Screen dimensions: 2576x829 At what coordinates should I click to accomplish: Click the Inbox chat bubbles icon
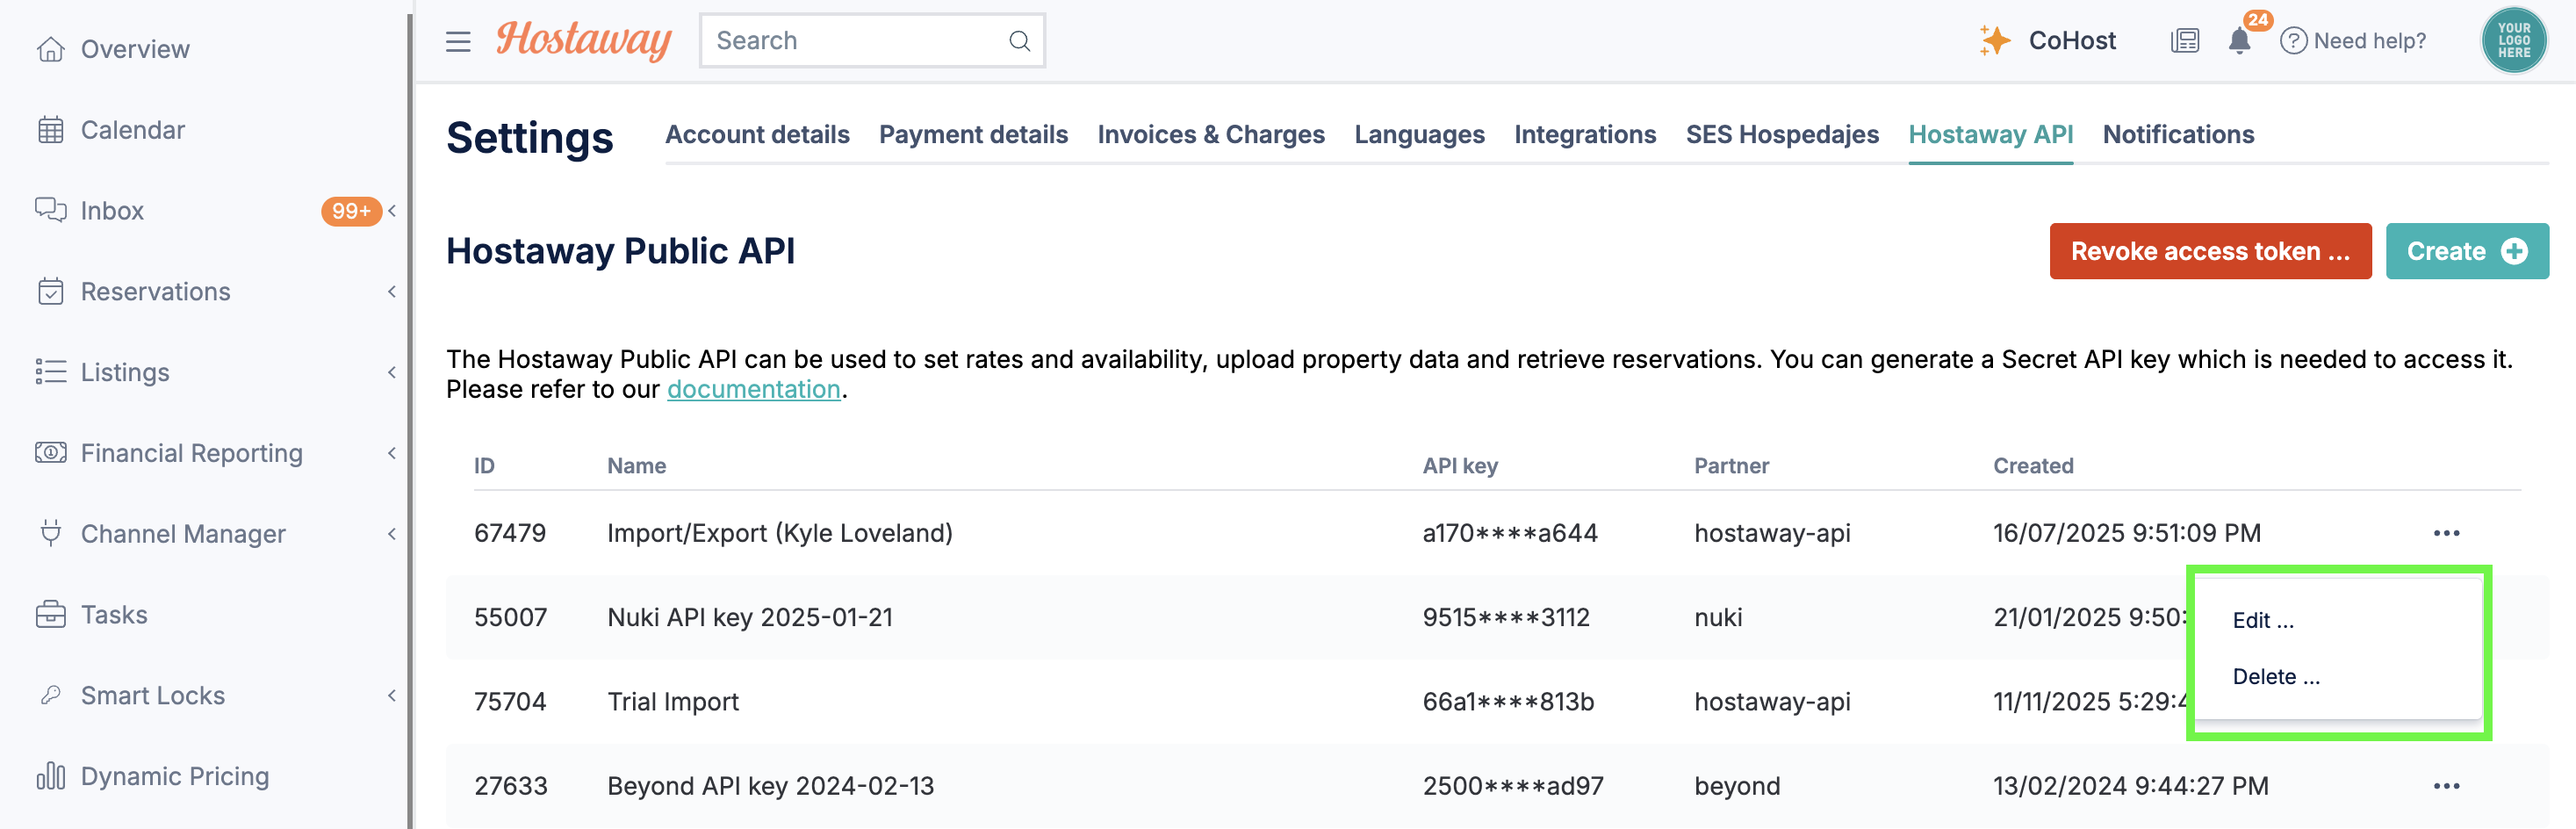point(50,210)
